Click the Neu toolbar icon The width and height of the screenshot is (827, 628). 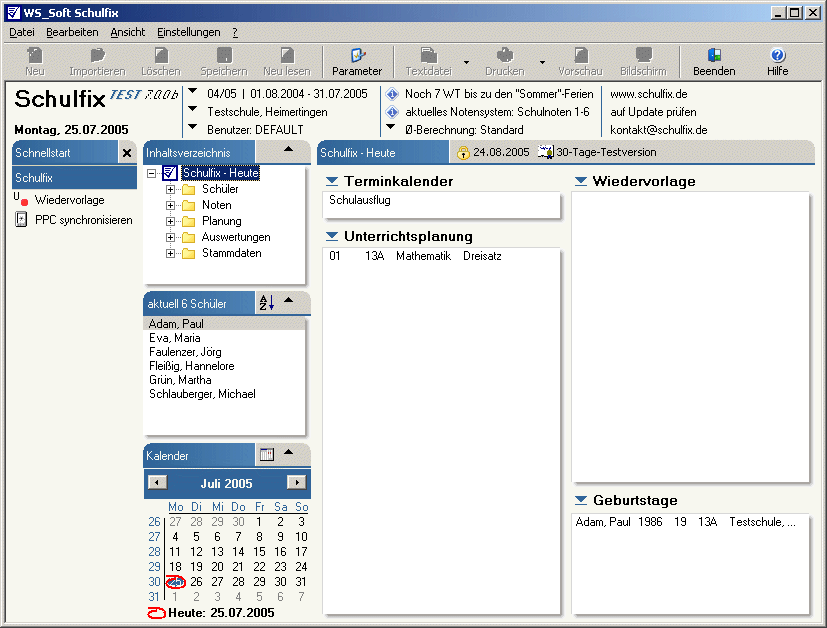[35, 55]
